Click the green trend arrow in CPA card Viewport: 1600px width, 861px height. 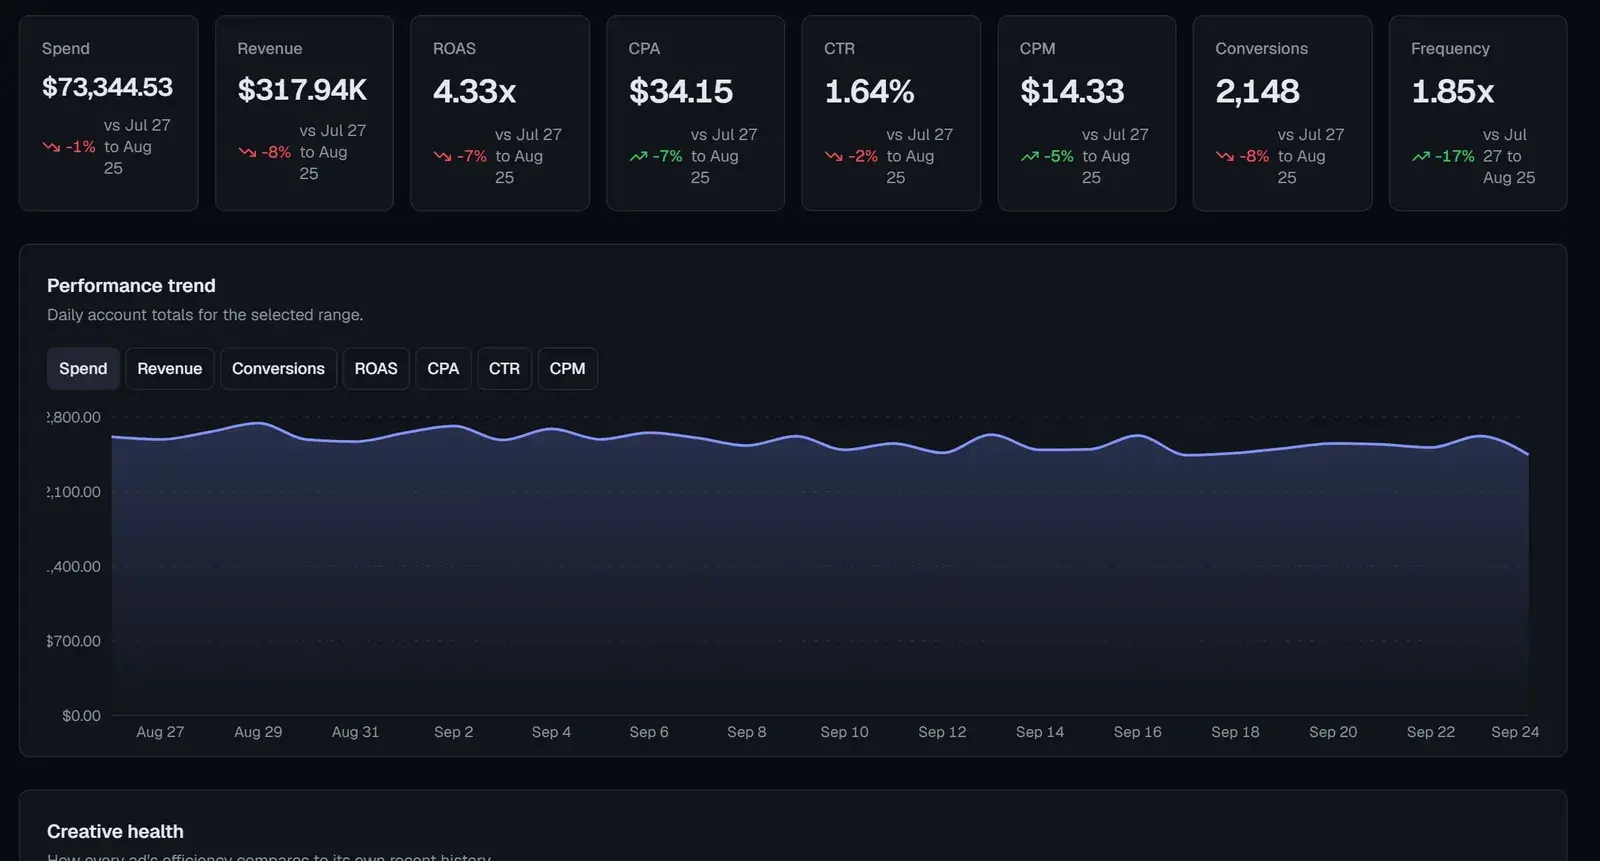pos(638,156)
